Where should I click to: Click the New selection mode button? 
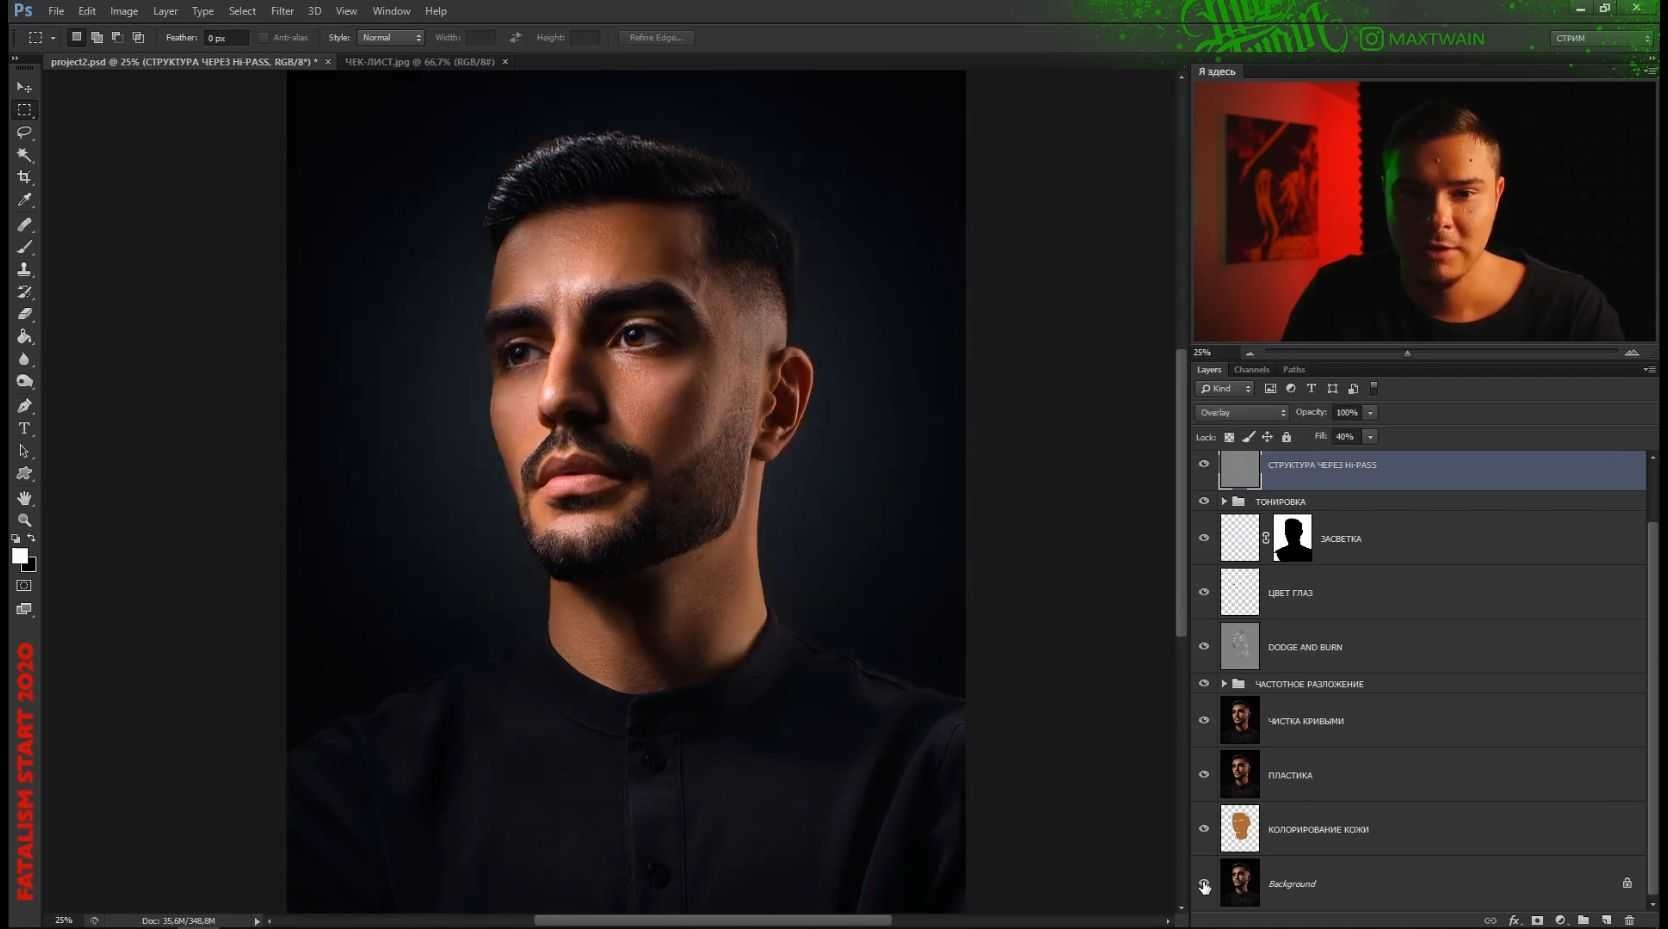(76, 37)
